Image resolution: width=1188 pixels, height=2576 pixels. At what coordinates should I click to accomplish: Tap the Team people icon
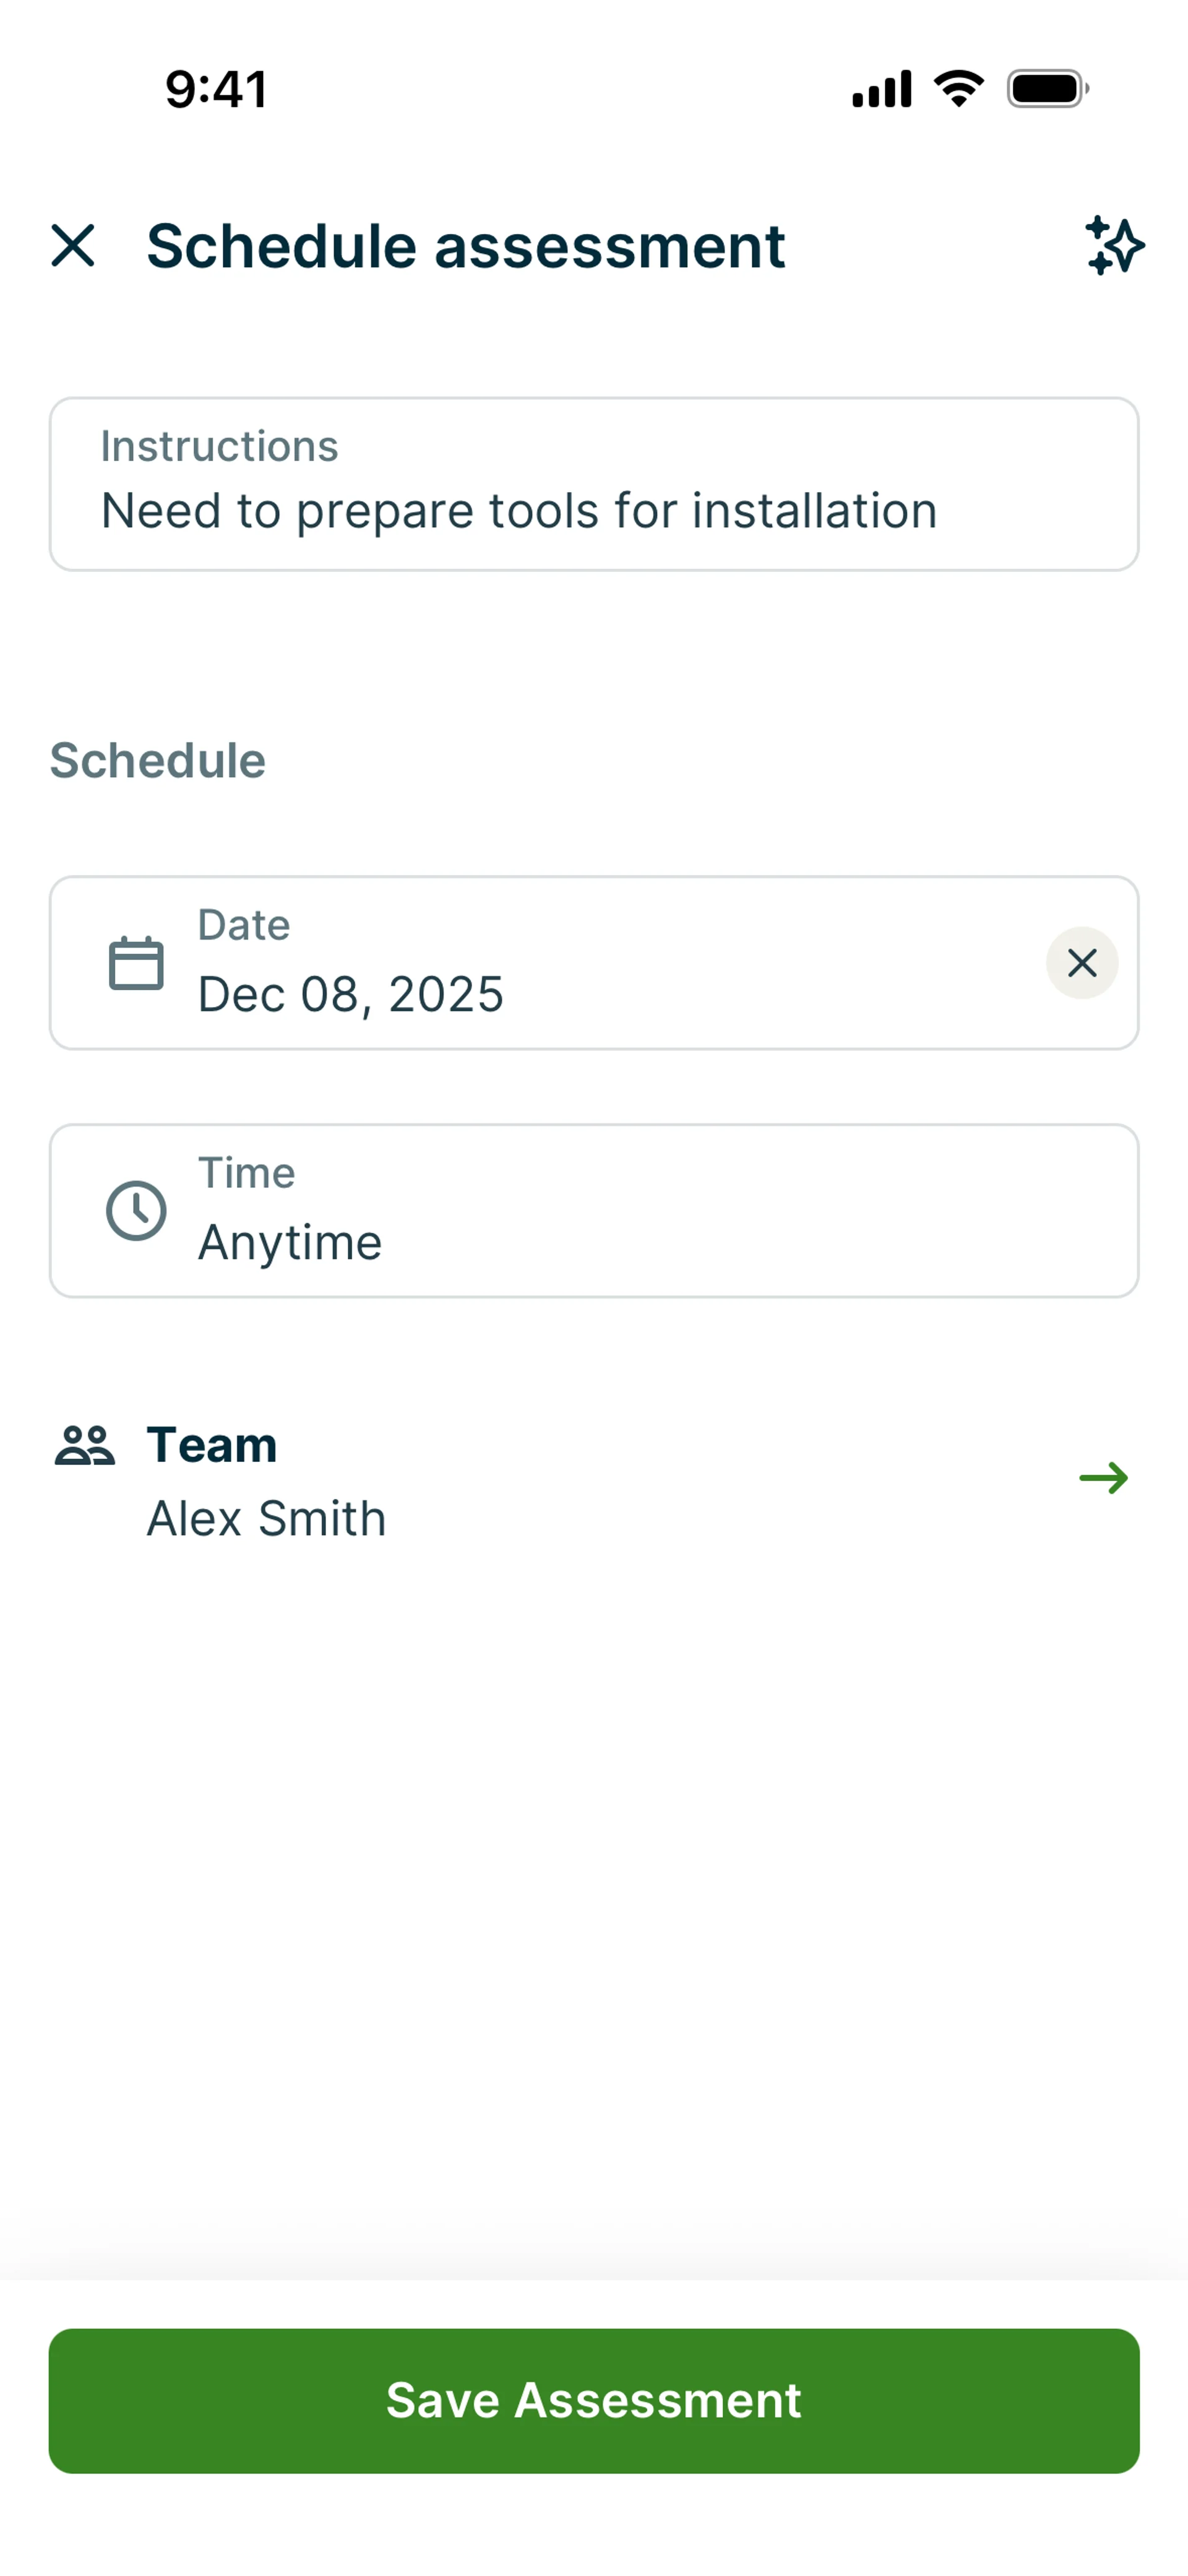85,1446
